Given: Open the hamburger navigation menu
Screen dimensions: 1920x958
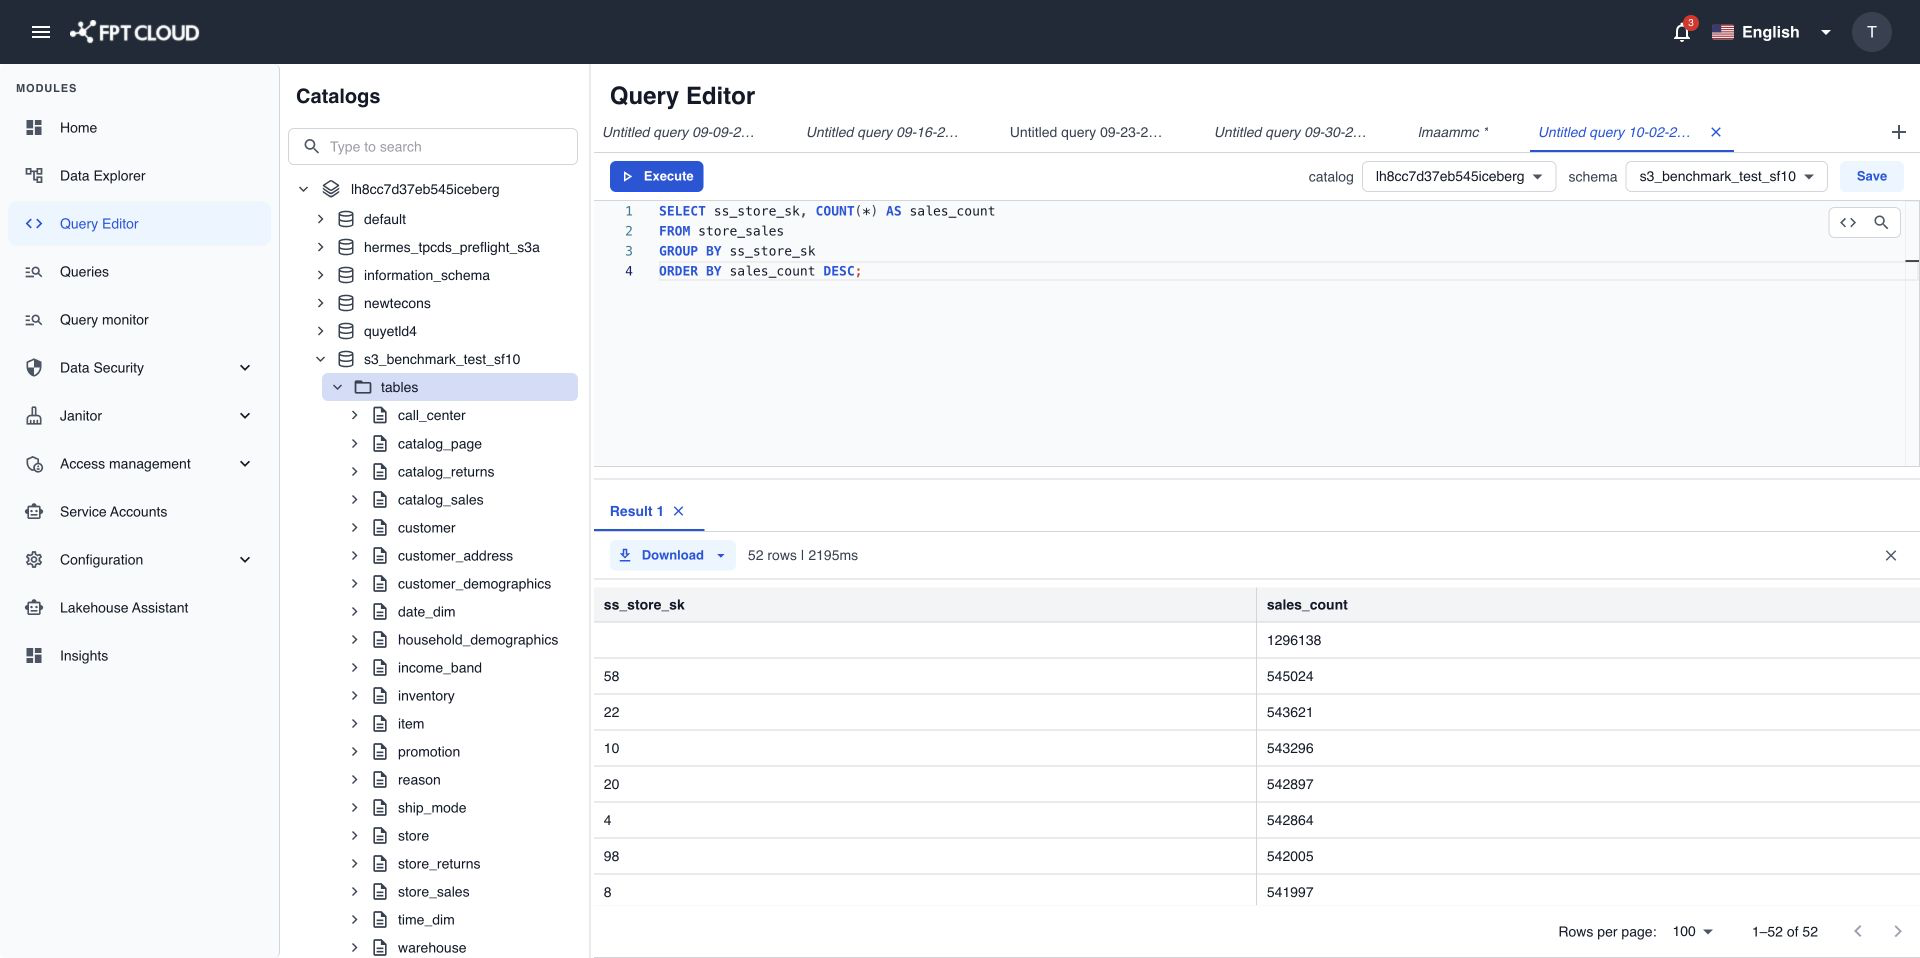Looking at the screenshot, I should (41, 32).
